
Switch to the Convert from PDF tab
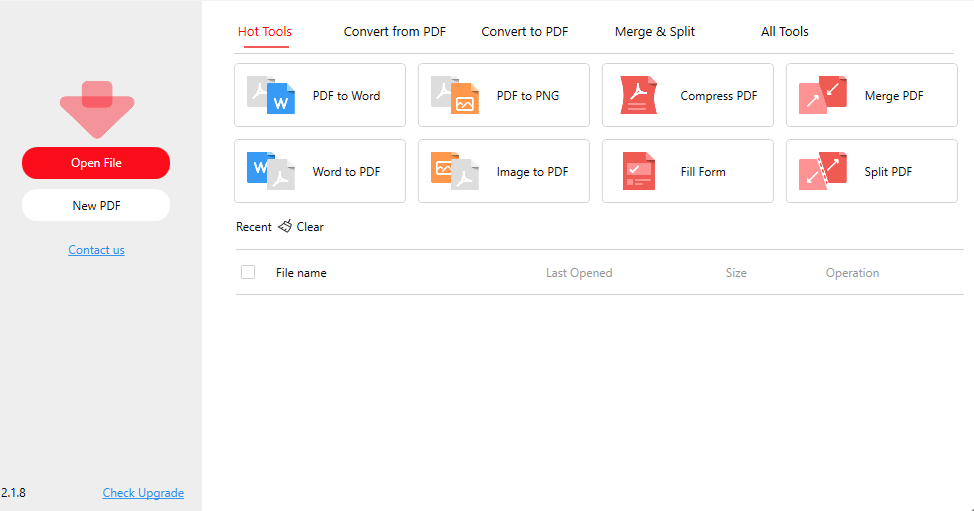(x=395, y=32)
